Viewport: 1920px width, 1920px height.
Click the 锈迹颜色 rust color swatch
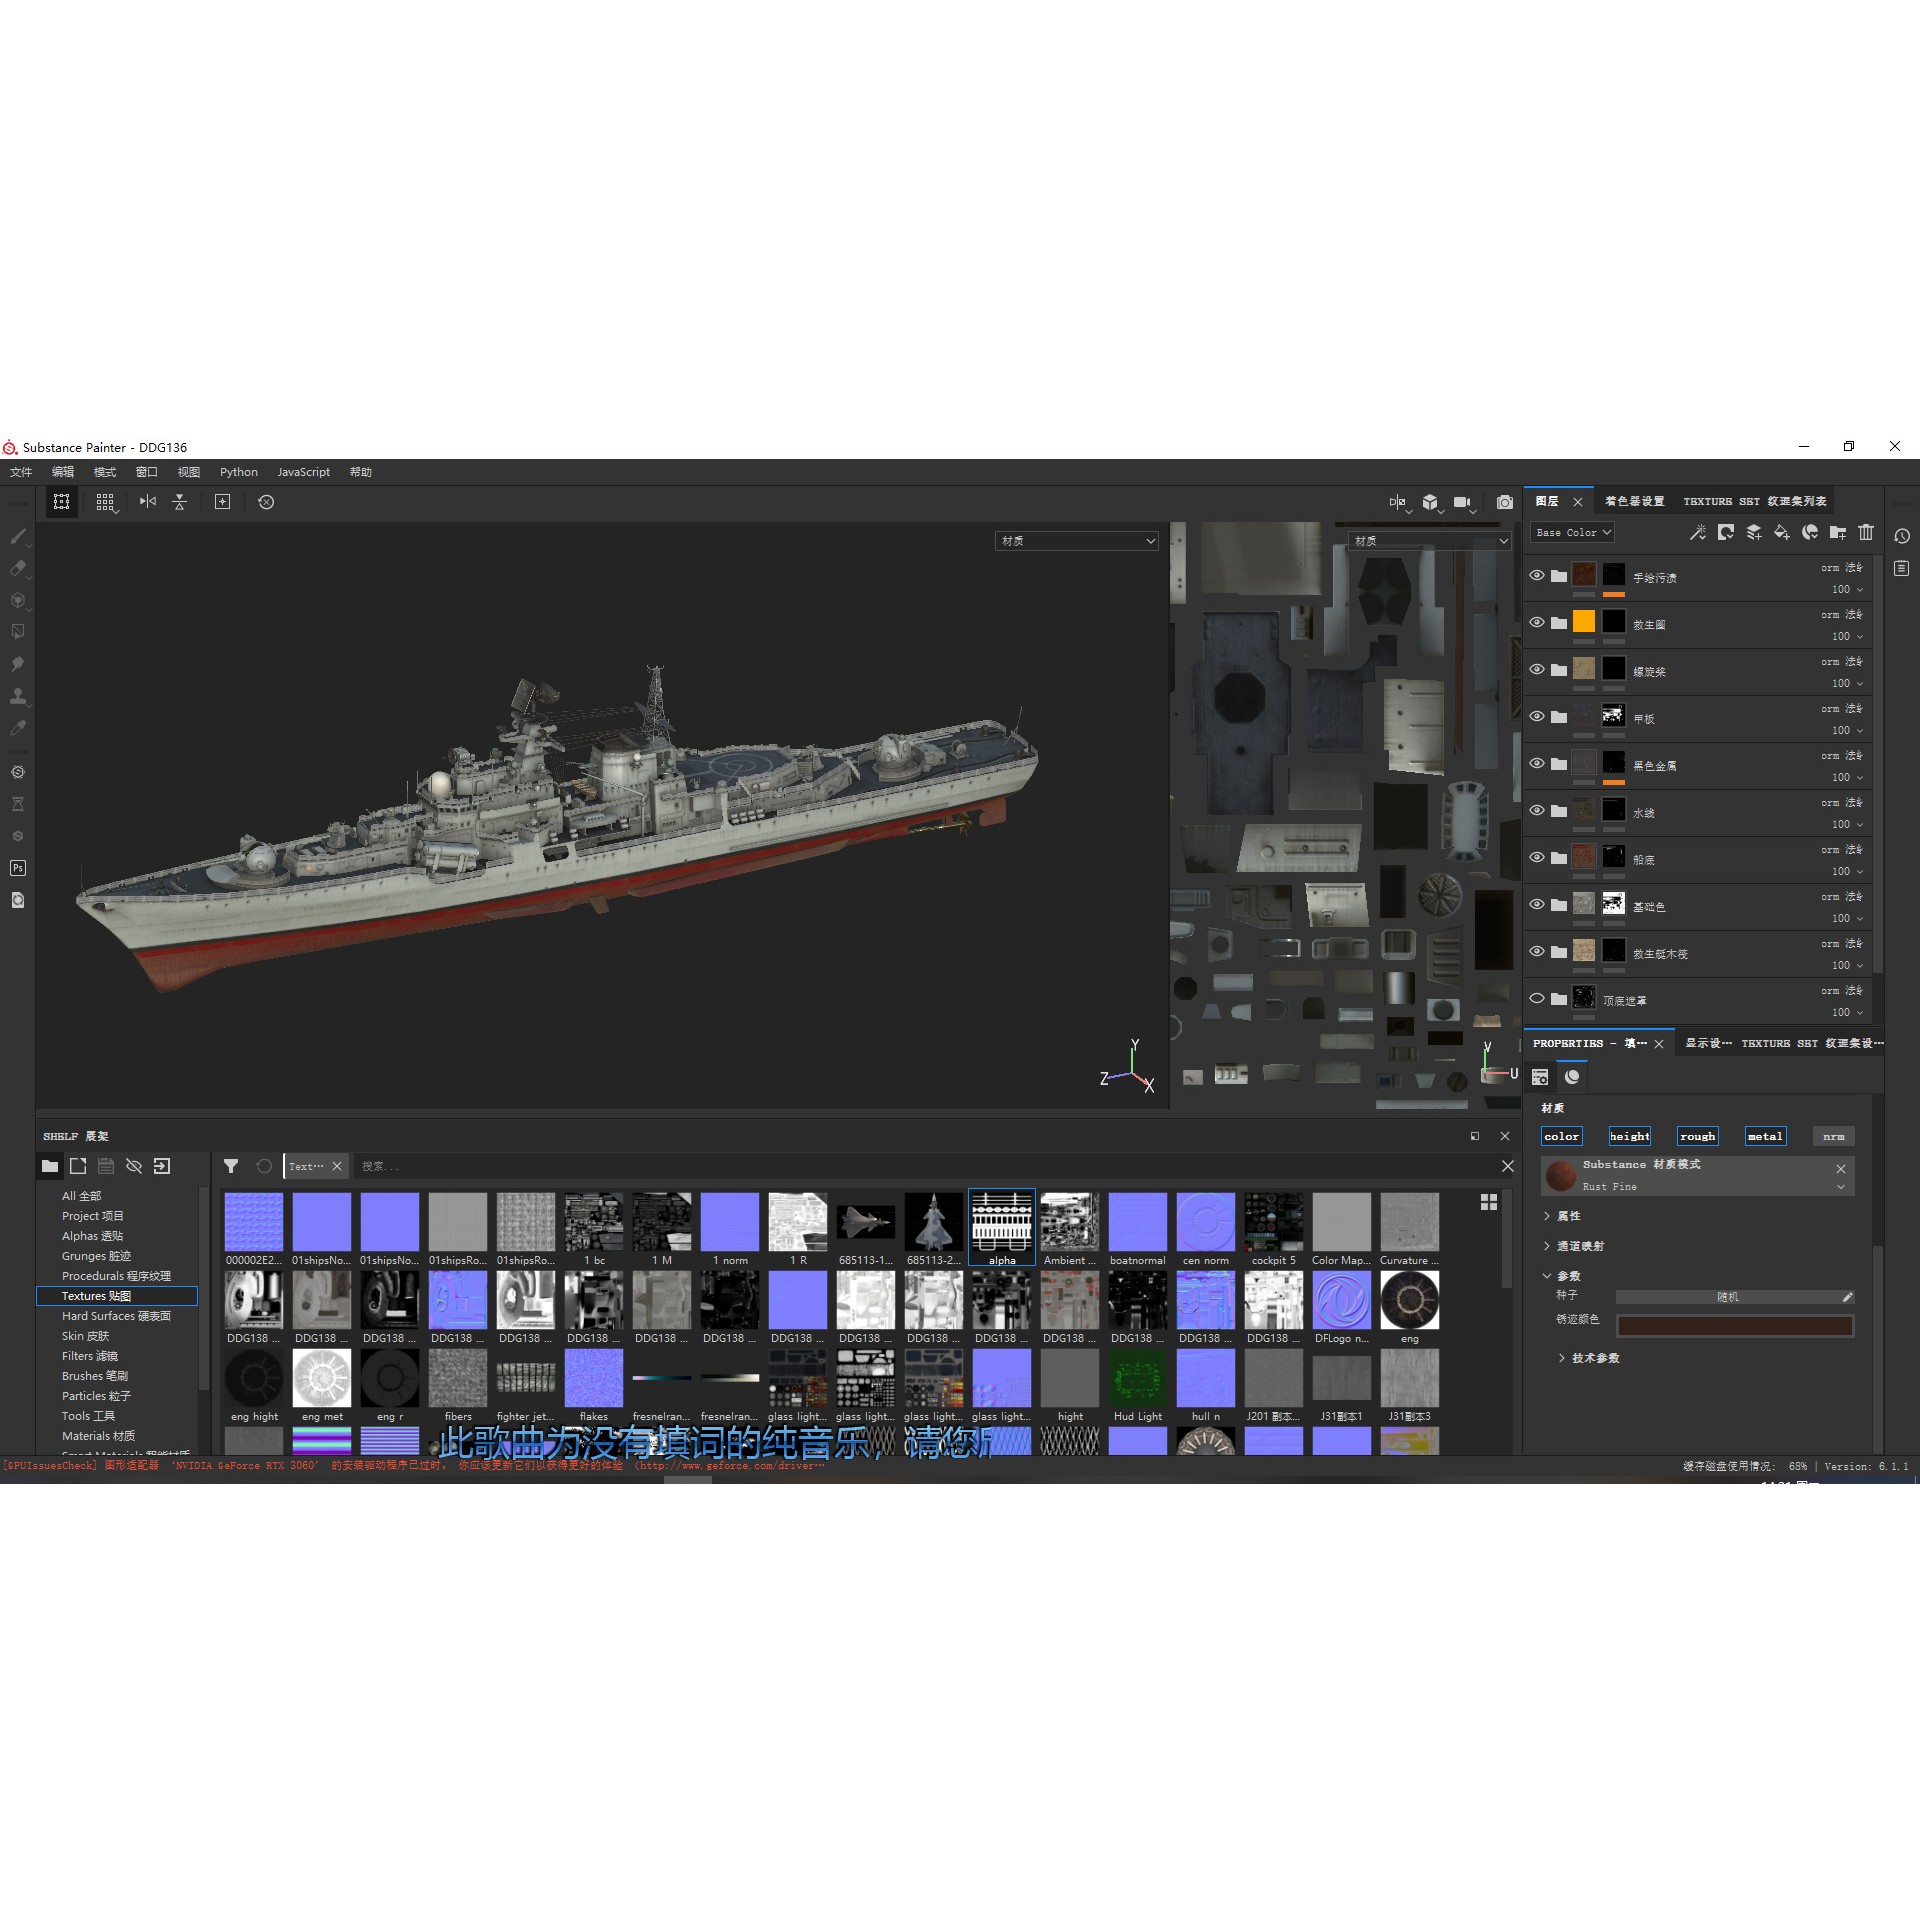(1735, 1326)
